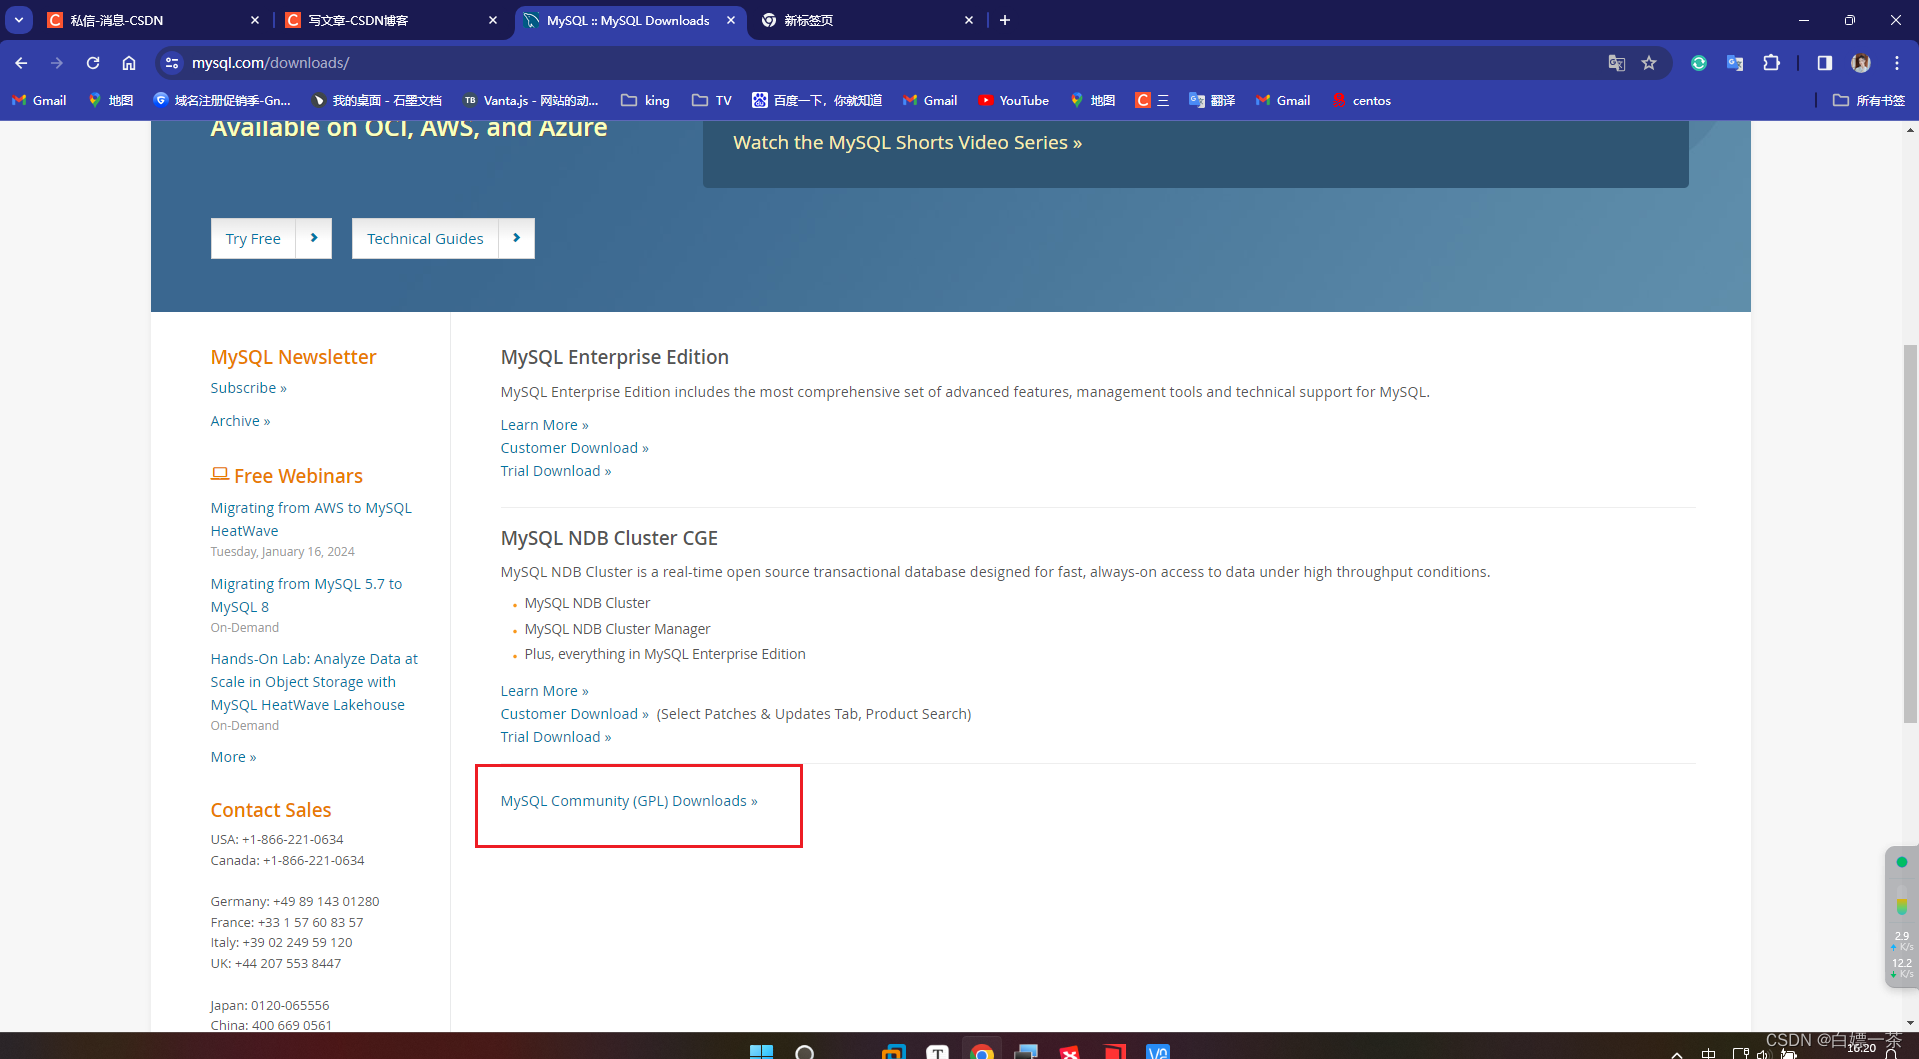Click the scrollbar down arrow
This screenshot has width=1919, height=1059.
pos(1910,1023)
